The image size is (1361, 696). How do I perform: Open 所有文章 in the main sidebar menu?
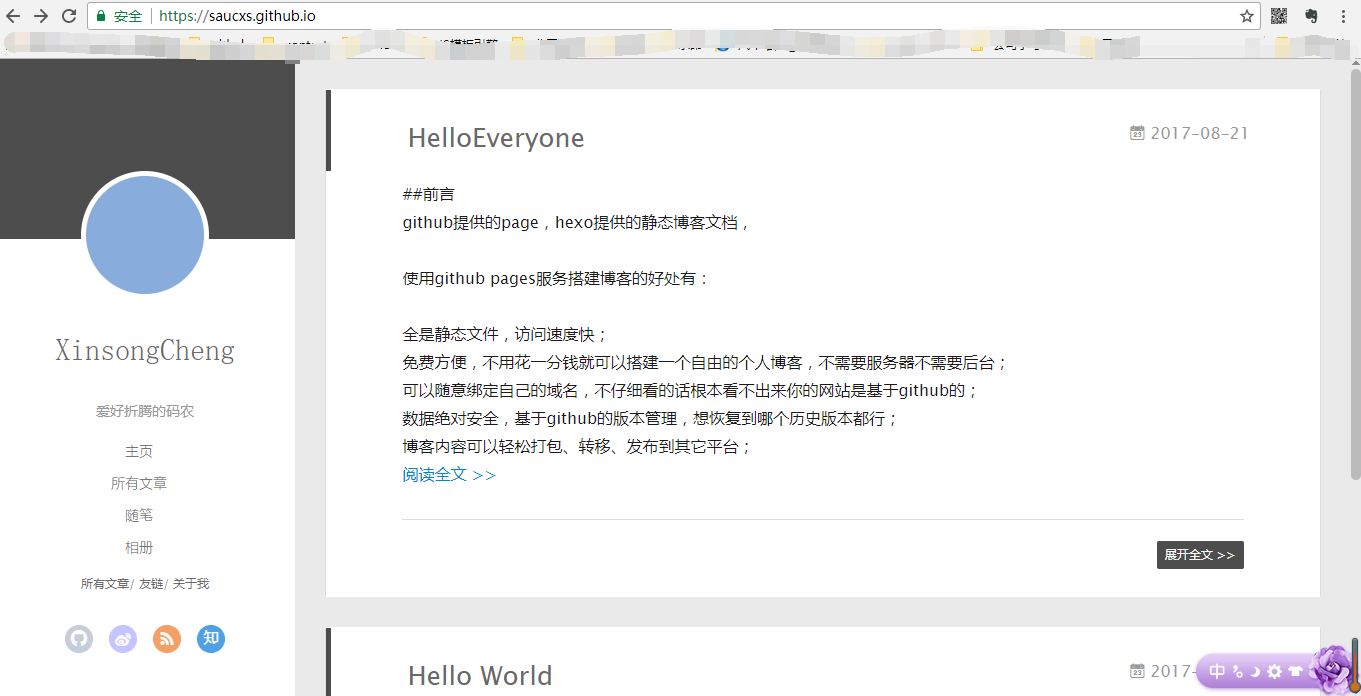coord(139,483)
